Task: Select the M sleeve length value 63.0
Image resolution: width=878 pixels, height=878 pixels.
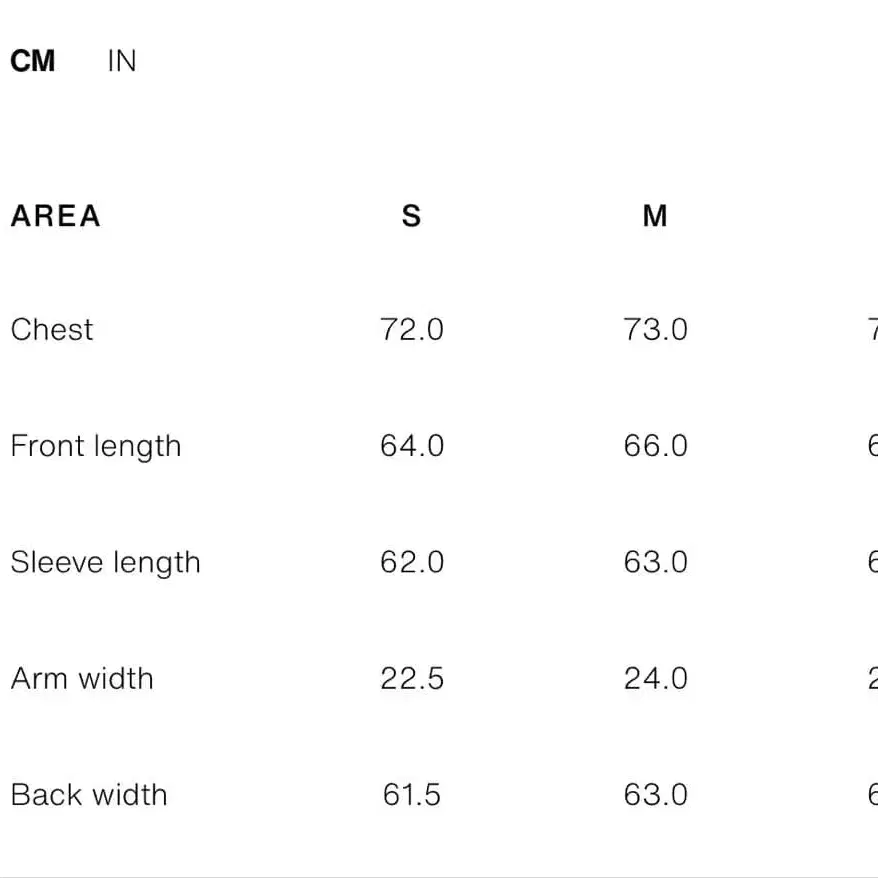Action: tap(655, 562)
